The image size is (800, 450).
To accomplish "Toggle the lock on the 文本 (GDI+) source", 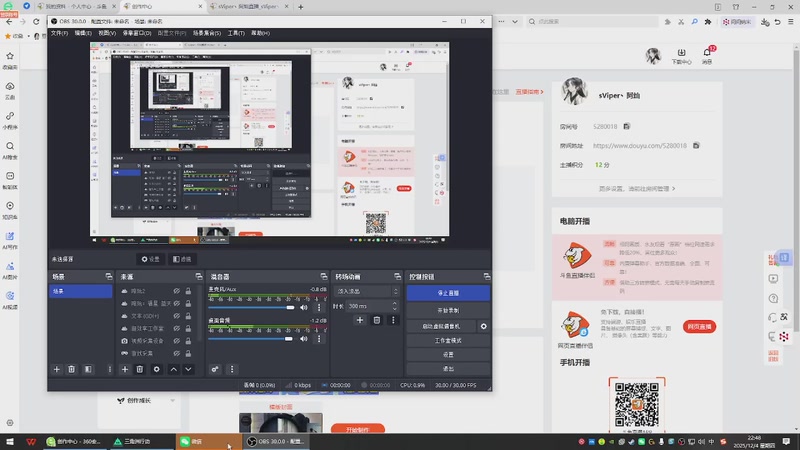I will point(188,316).
